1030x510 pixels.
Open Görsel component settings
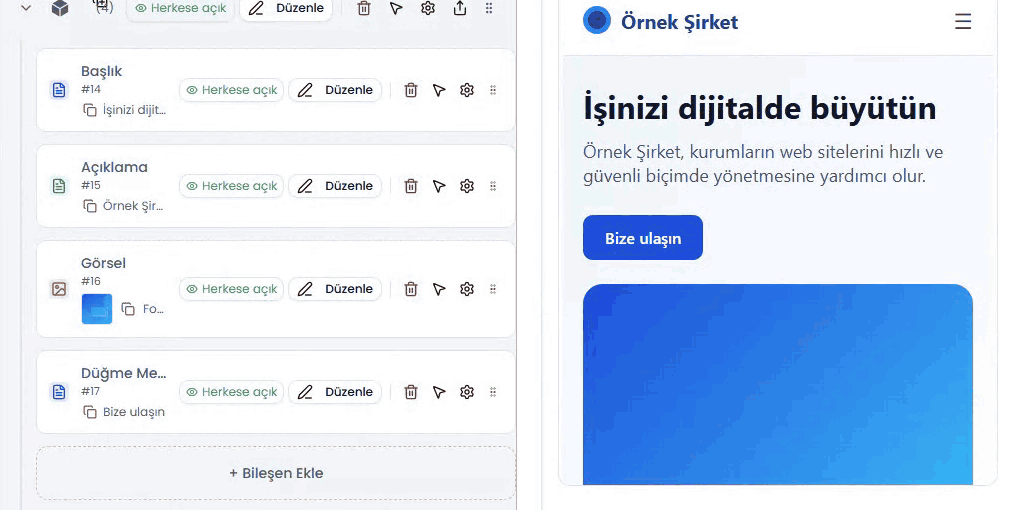pos(467,289)
